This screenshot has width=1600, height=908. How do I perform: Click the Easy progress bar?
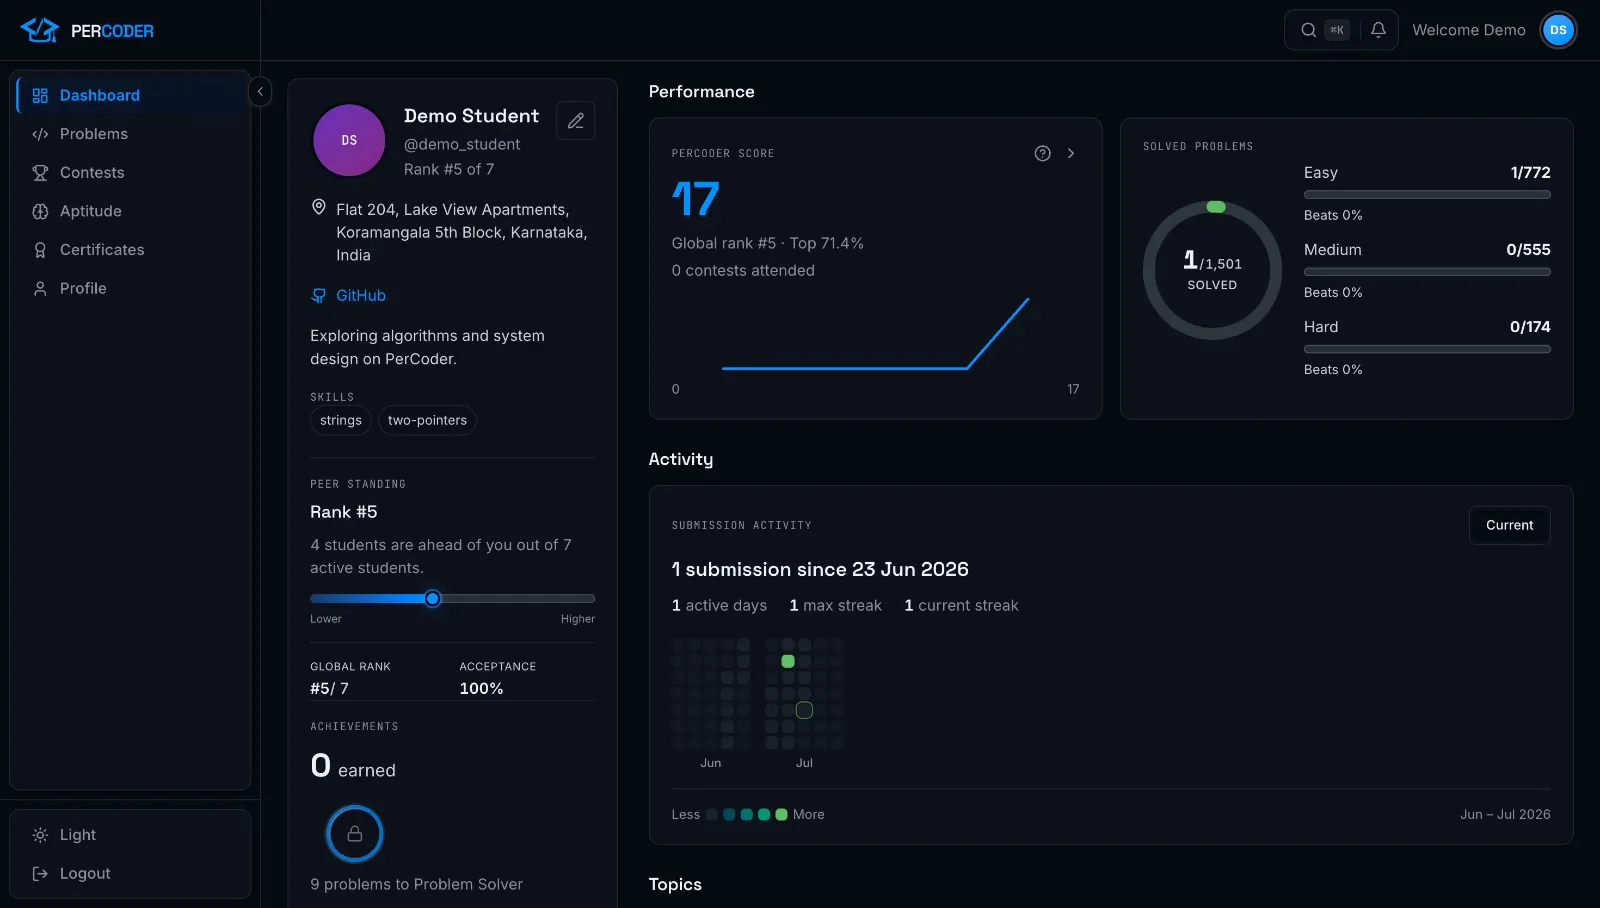click(1427, 195)
